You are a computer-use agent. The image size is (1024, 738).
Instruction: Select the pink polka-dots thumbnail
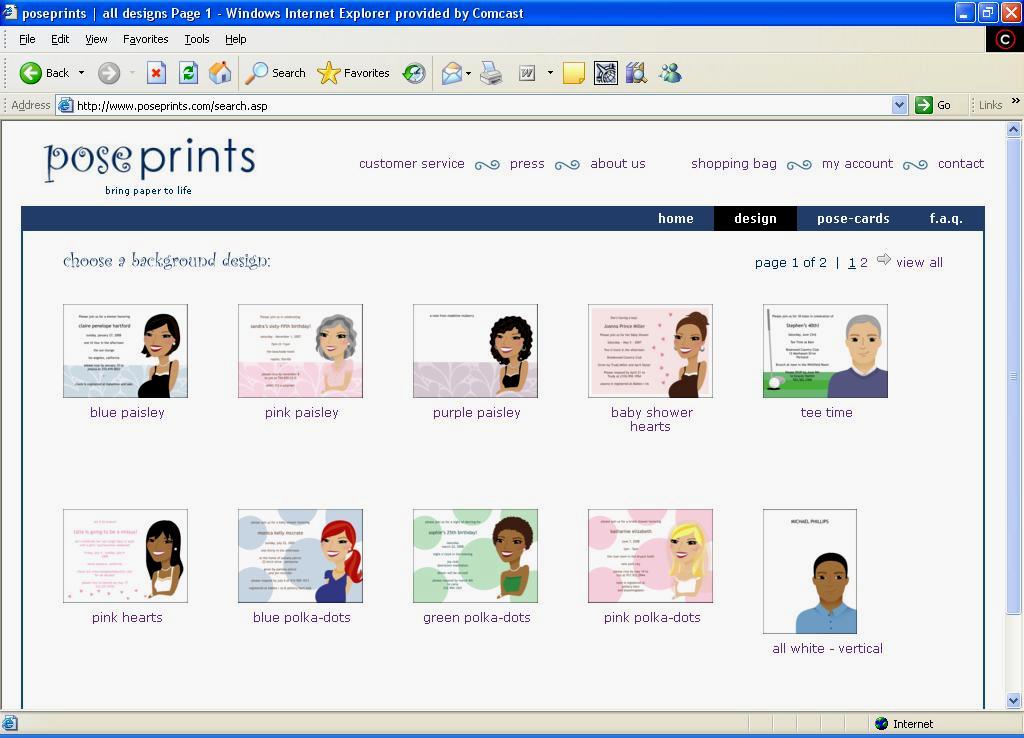[x=650, y=556]
